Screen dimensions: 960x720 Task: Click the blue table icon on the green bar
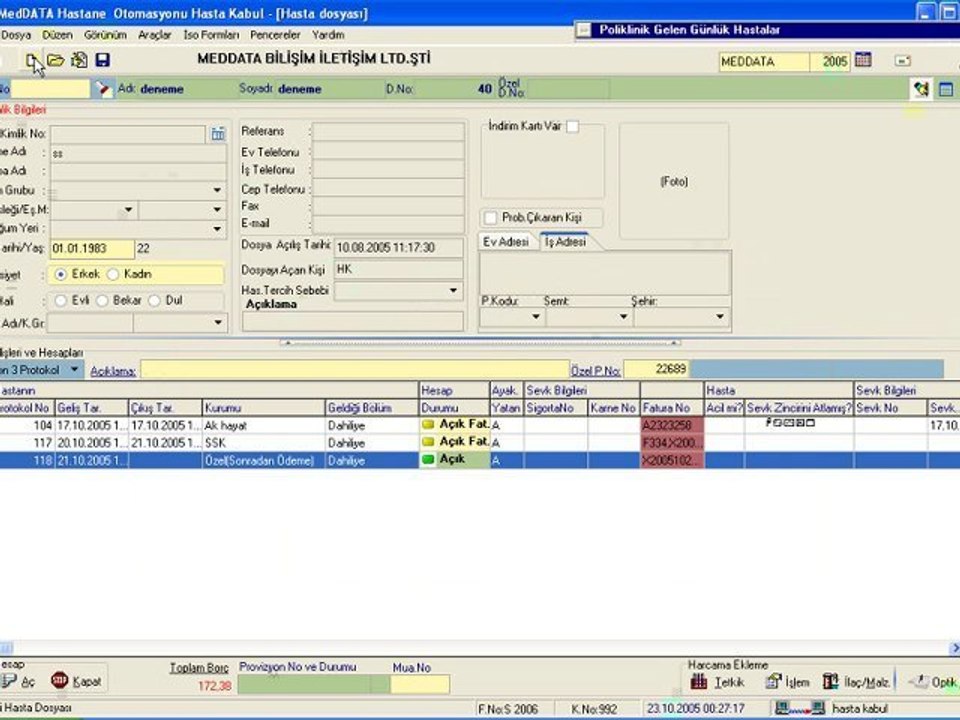pyautogui.click(x=946, y=89)
